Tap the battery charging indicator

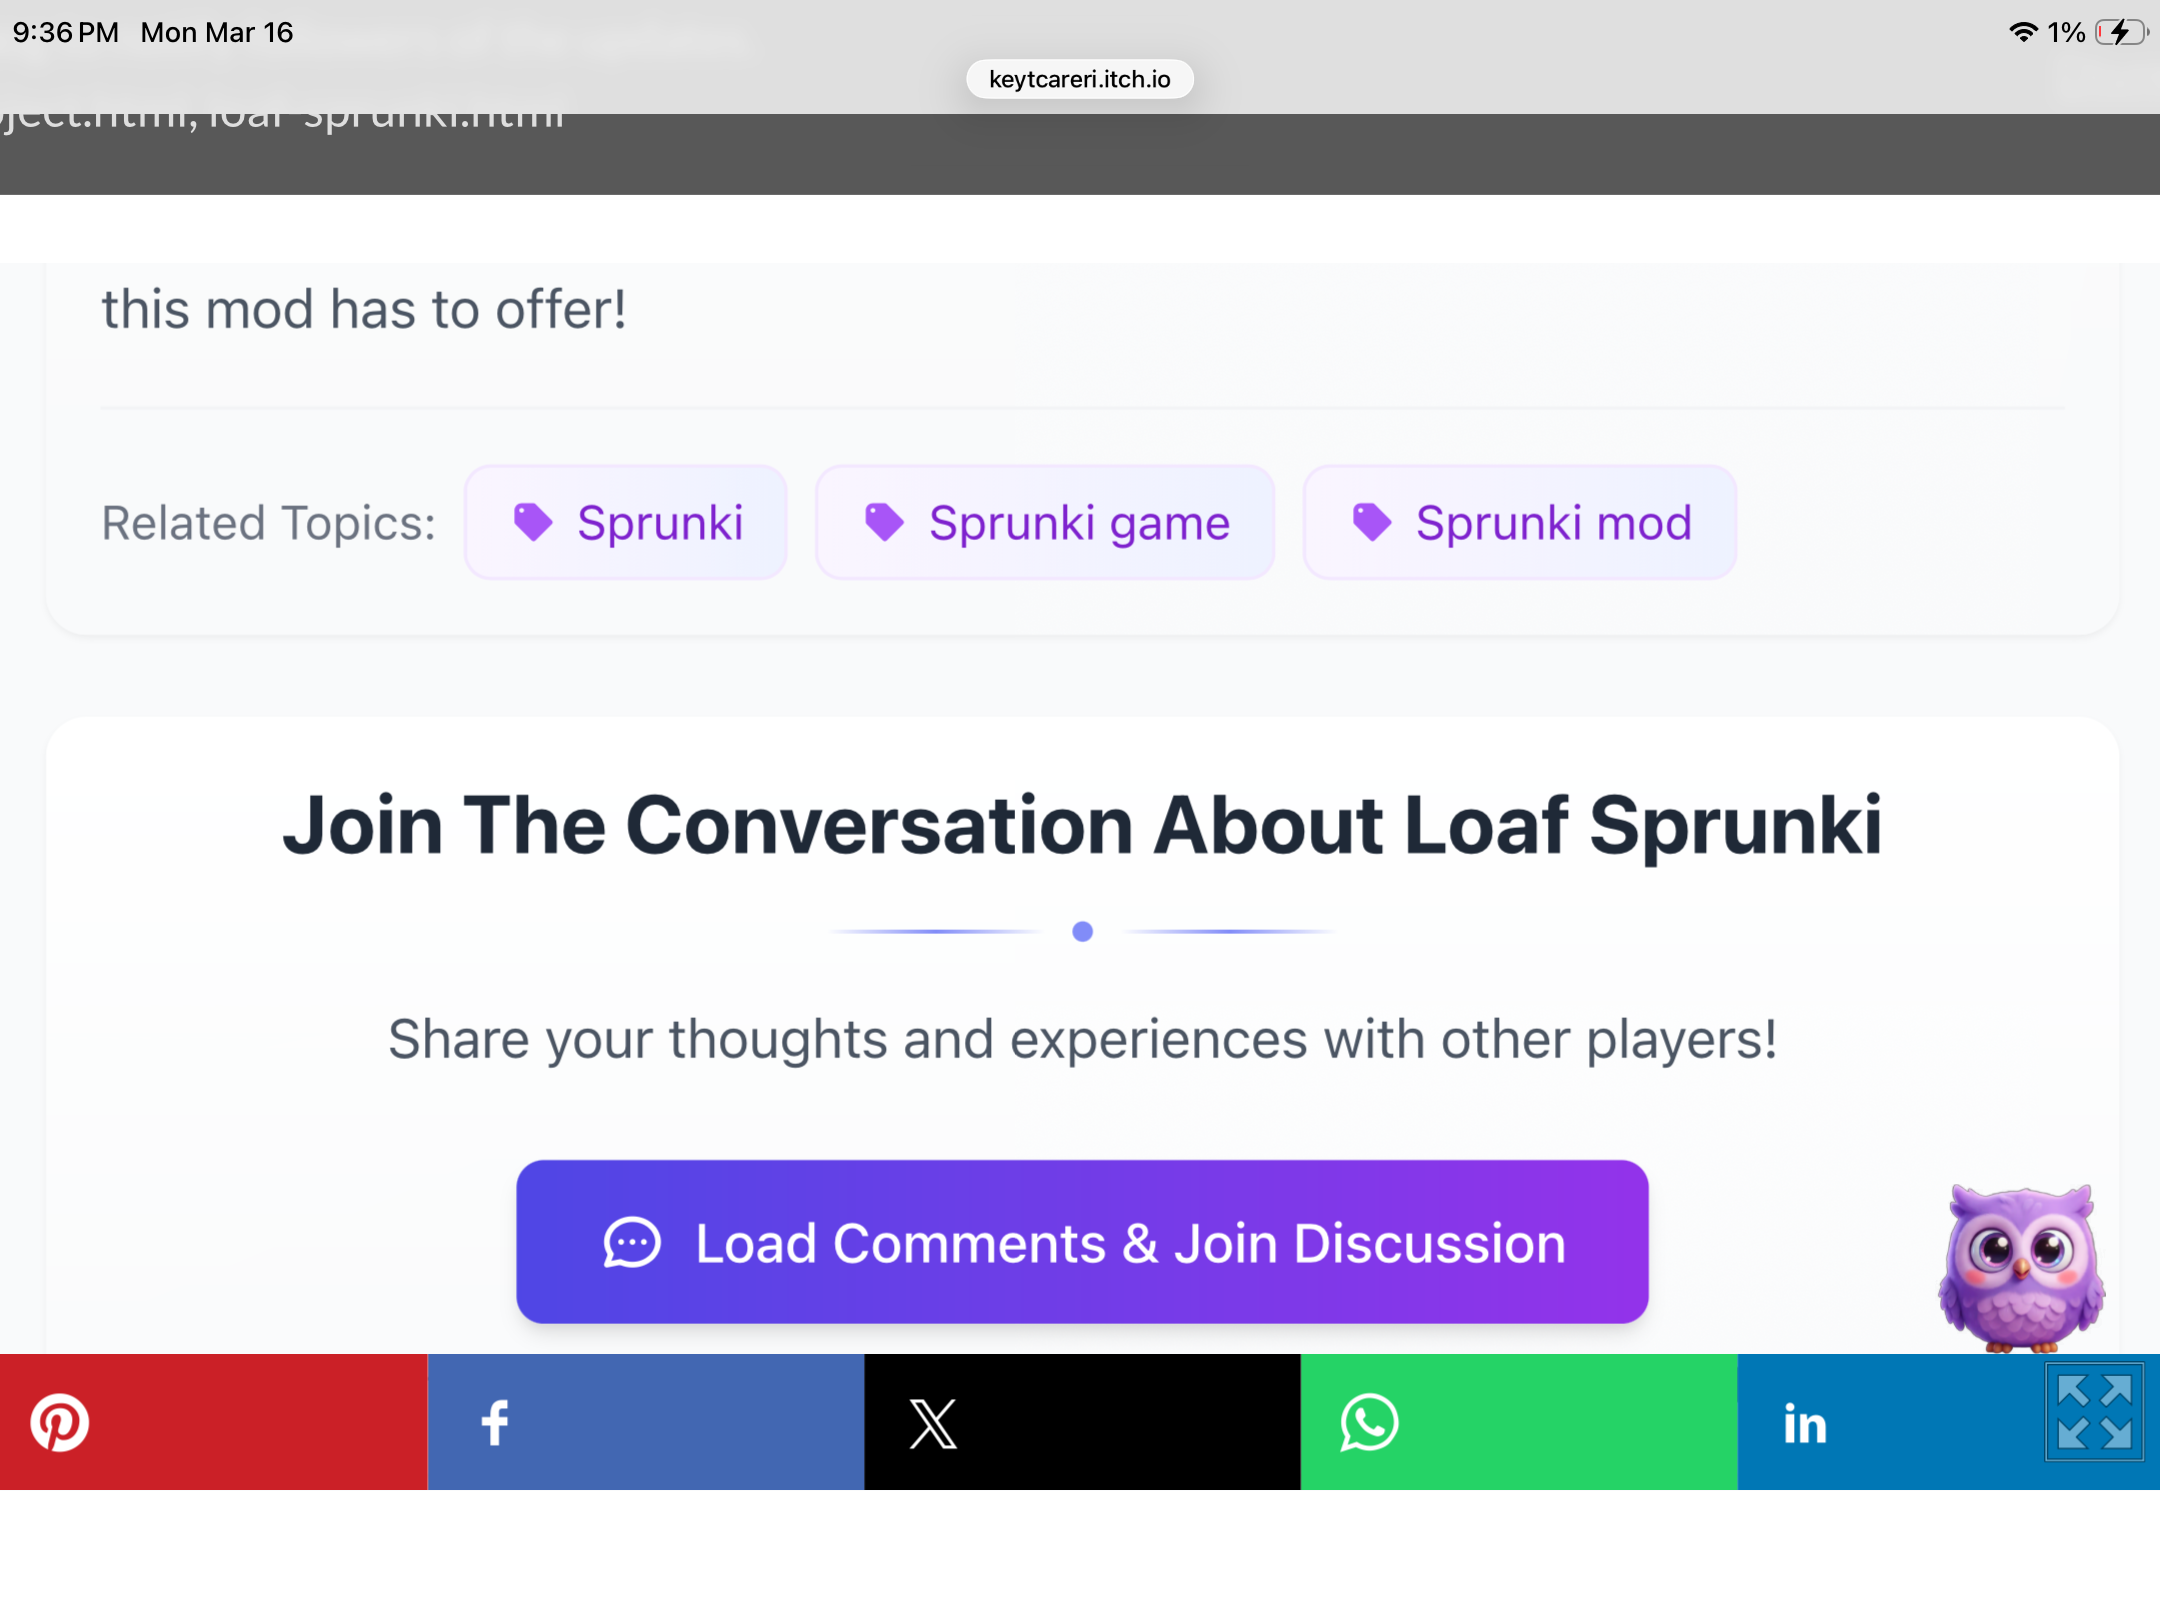(x=2120, y=32)
